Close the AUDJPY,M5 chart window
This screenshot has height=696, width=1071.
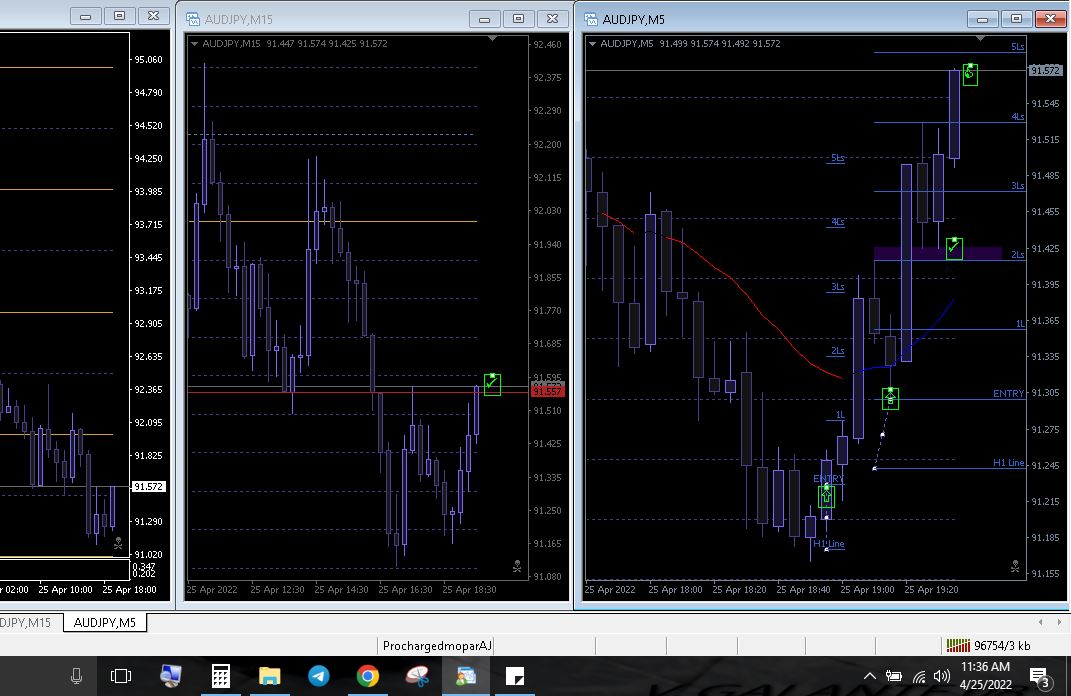1051,18
